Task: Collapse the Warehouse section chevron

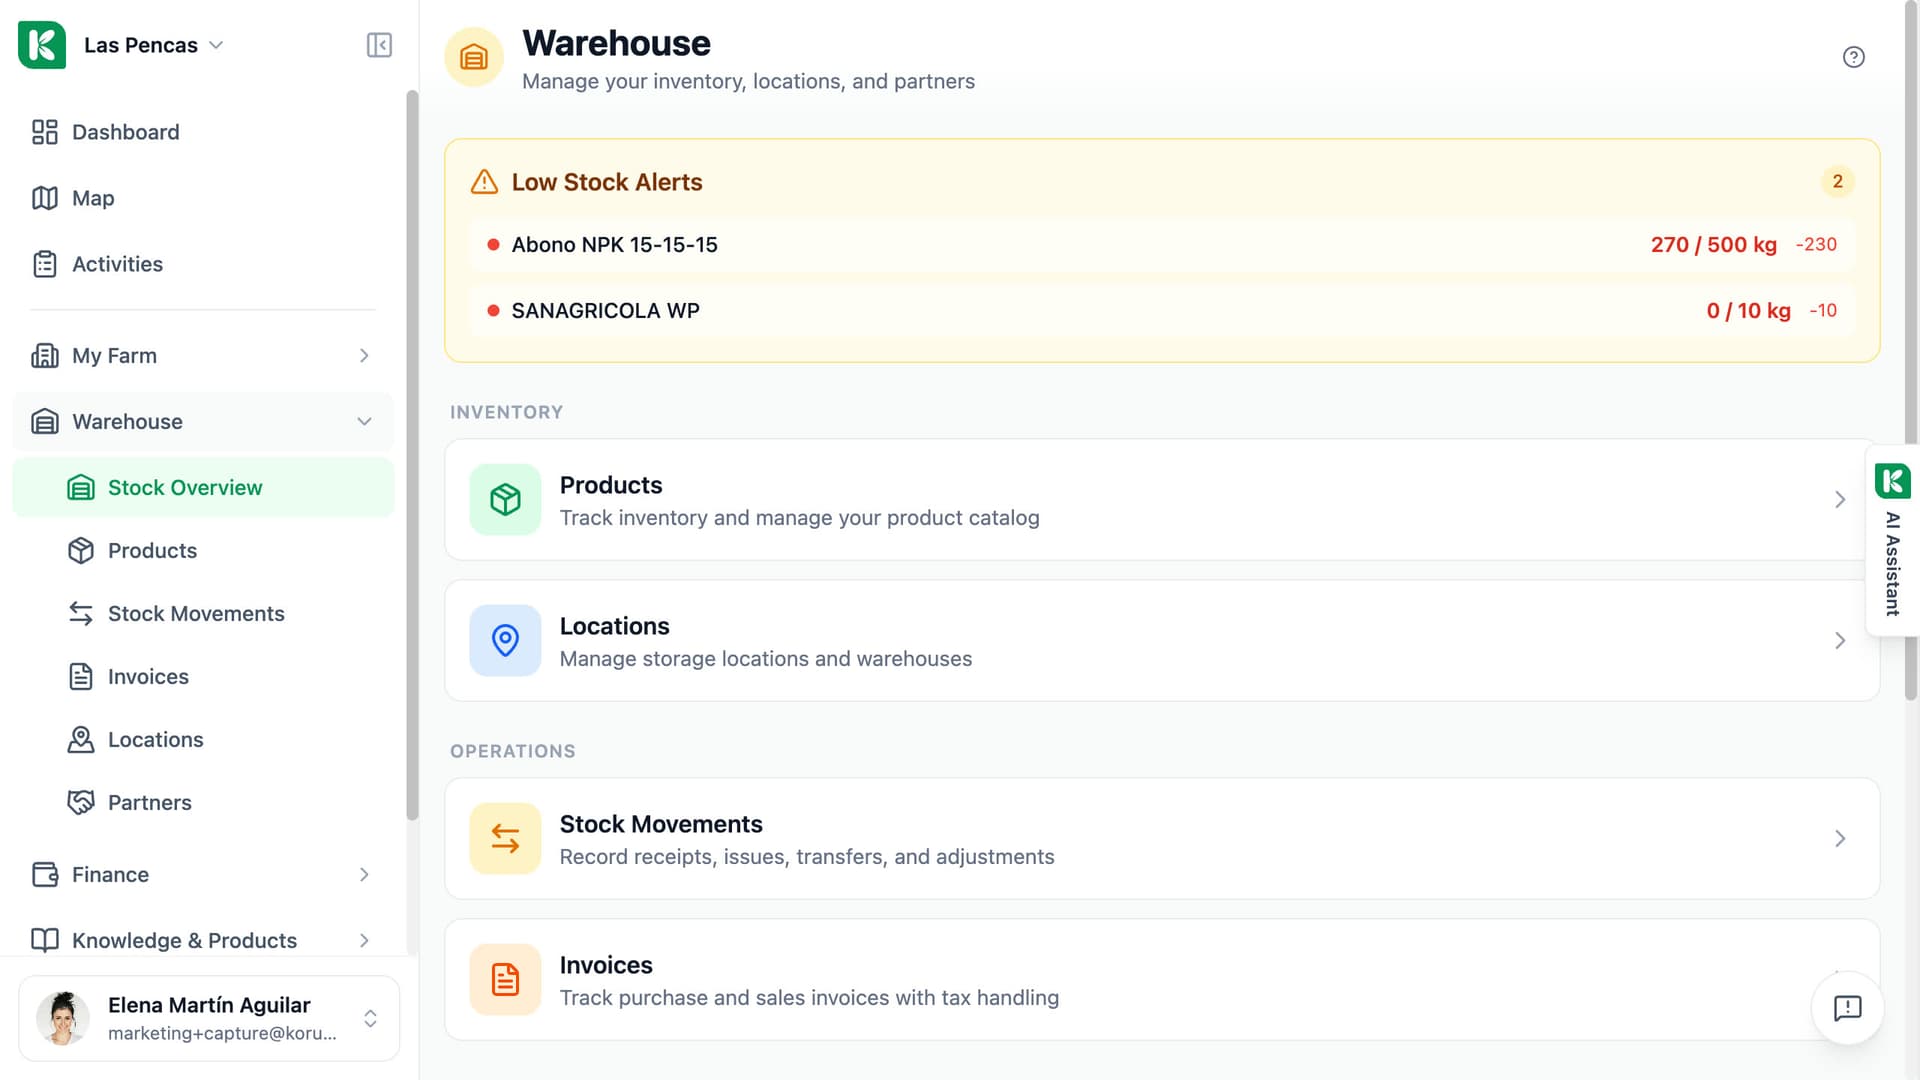Action: pos(364,422)
